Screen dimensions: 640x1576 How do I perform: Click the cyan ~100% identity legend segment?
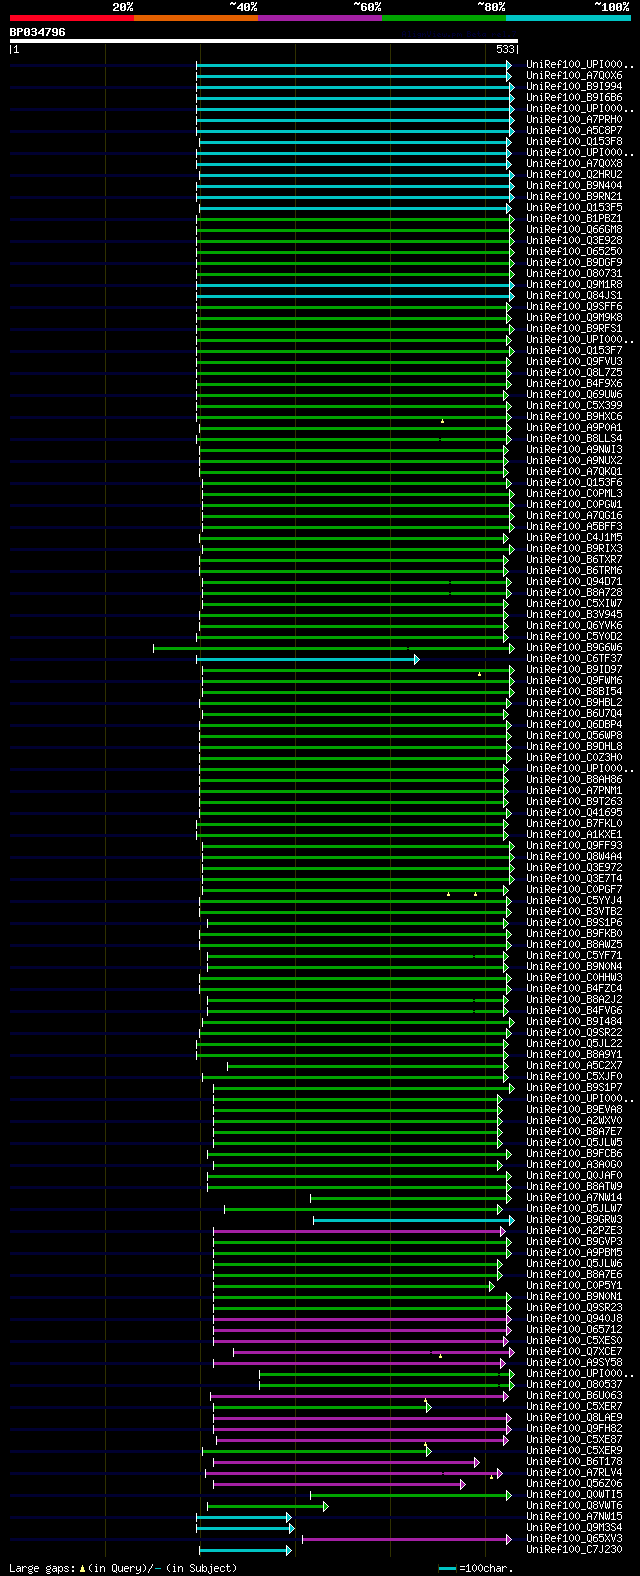[568, 18]
